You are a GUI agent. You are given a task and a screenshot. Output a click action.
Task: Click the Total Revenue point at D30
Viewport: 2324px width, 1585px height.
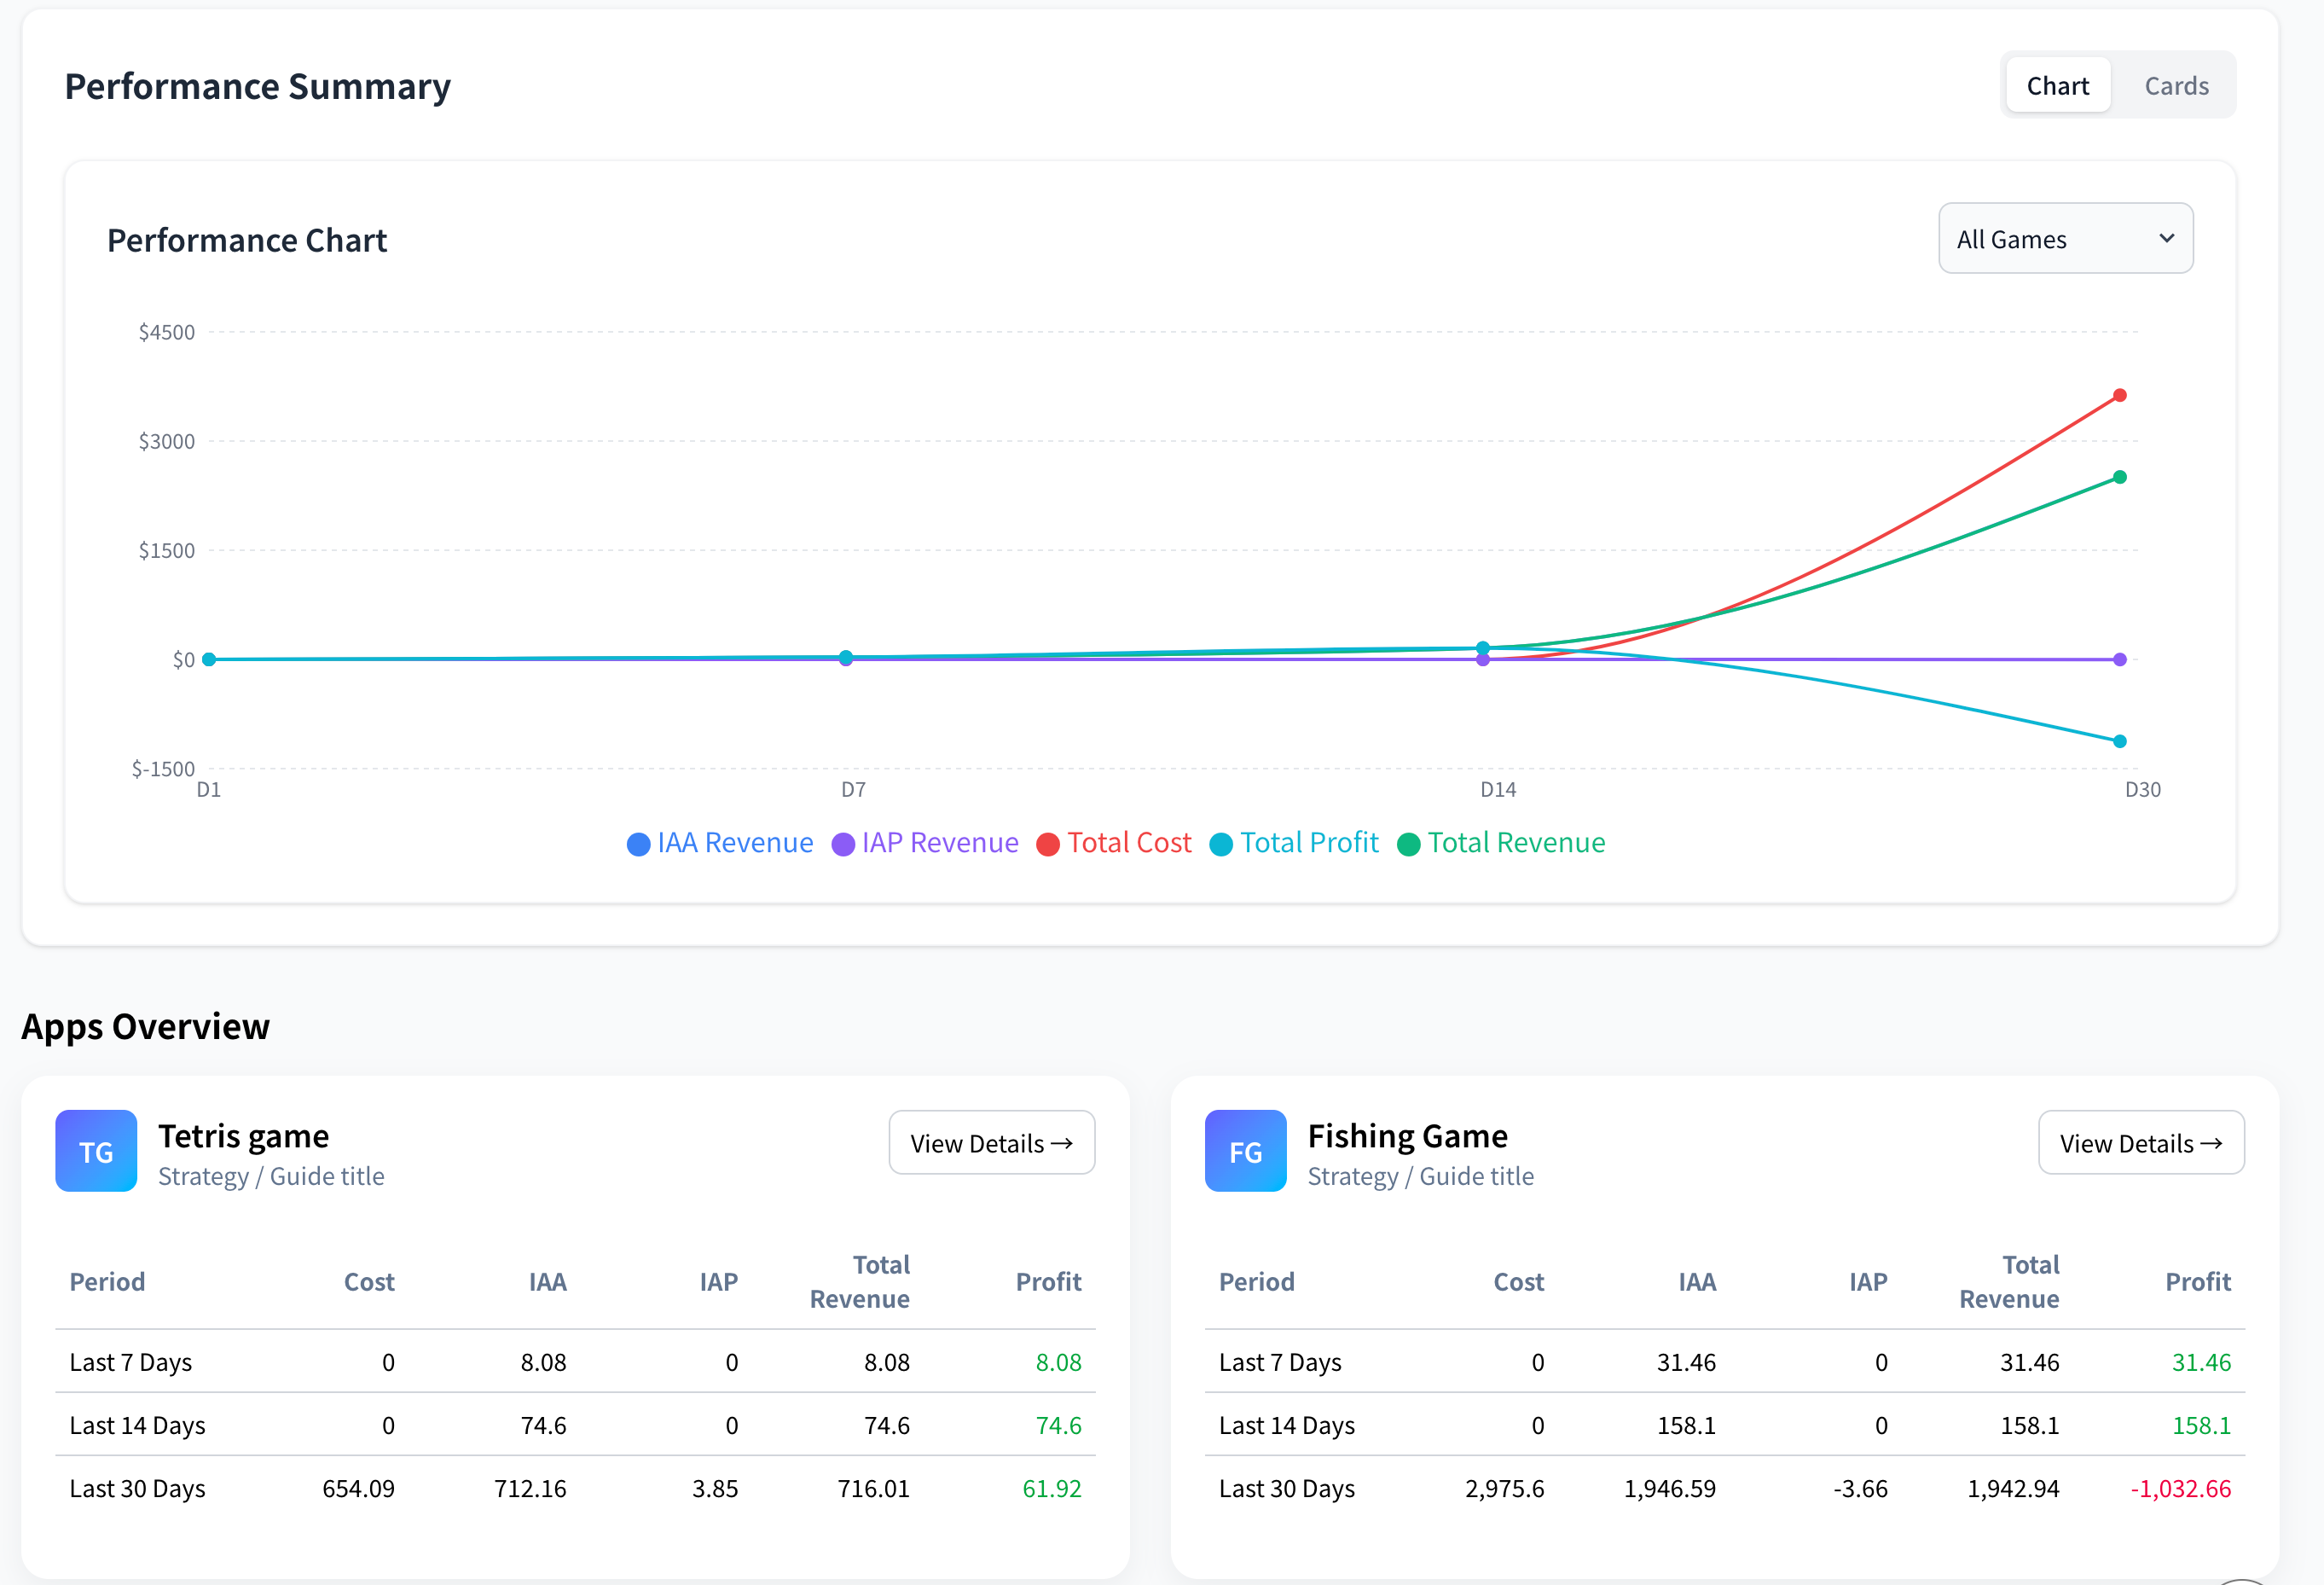(2119, 478)
